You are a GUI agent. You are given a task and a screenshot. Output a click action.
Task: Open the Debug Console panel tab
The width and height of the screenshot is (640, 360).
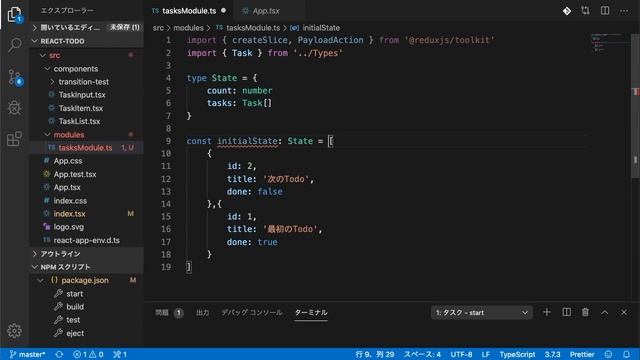(252, 313)
